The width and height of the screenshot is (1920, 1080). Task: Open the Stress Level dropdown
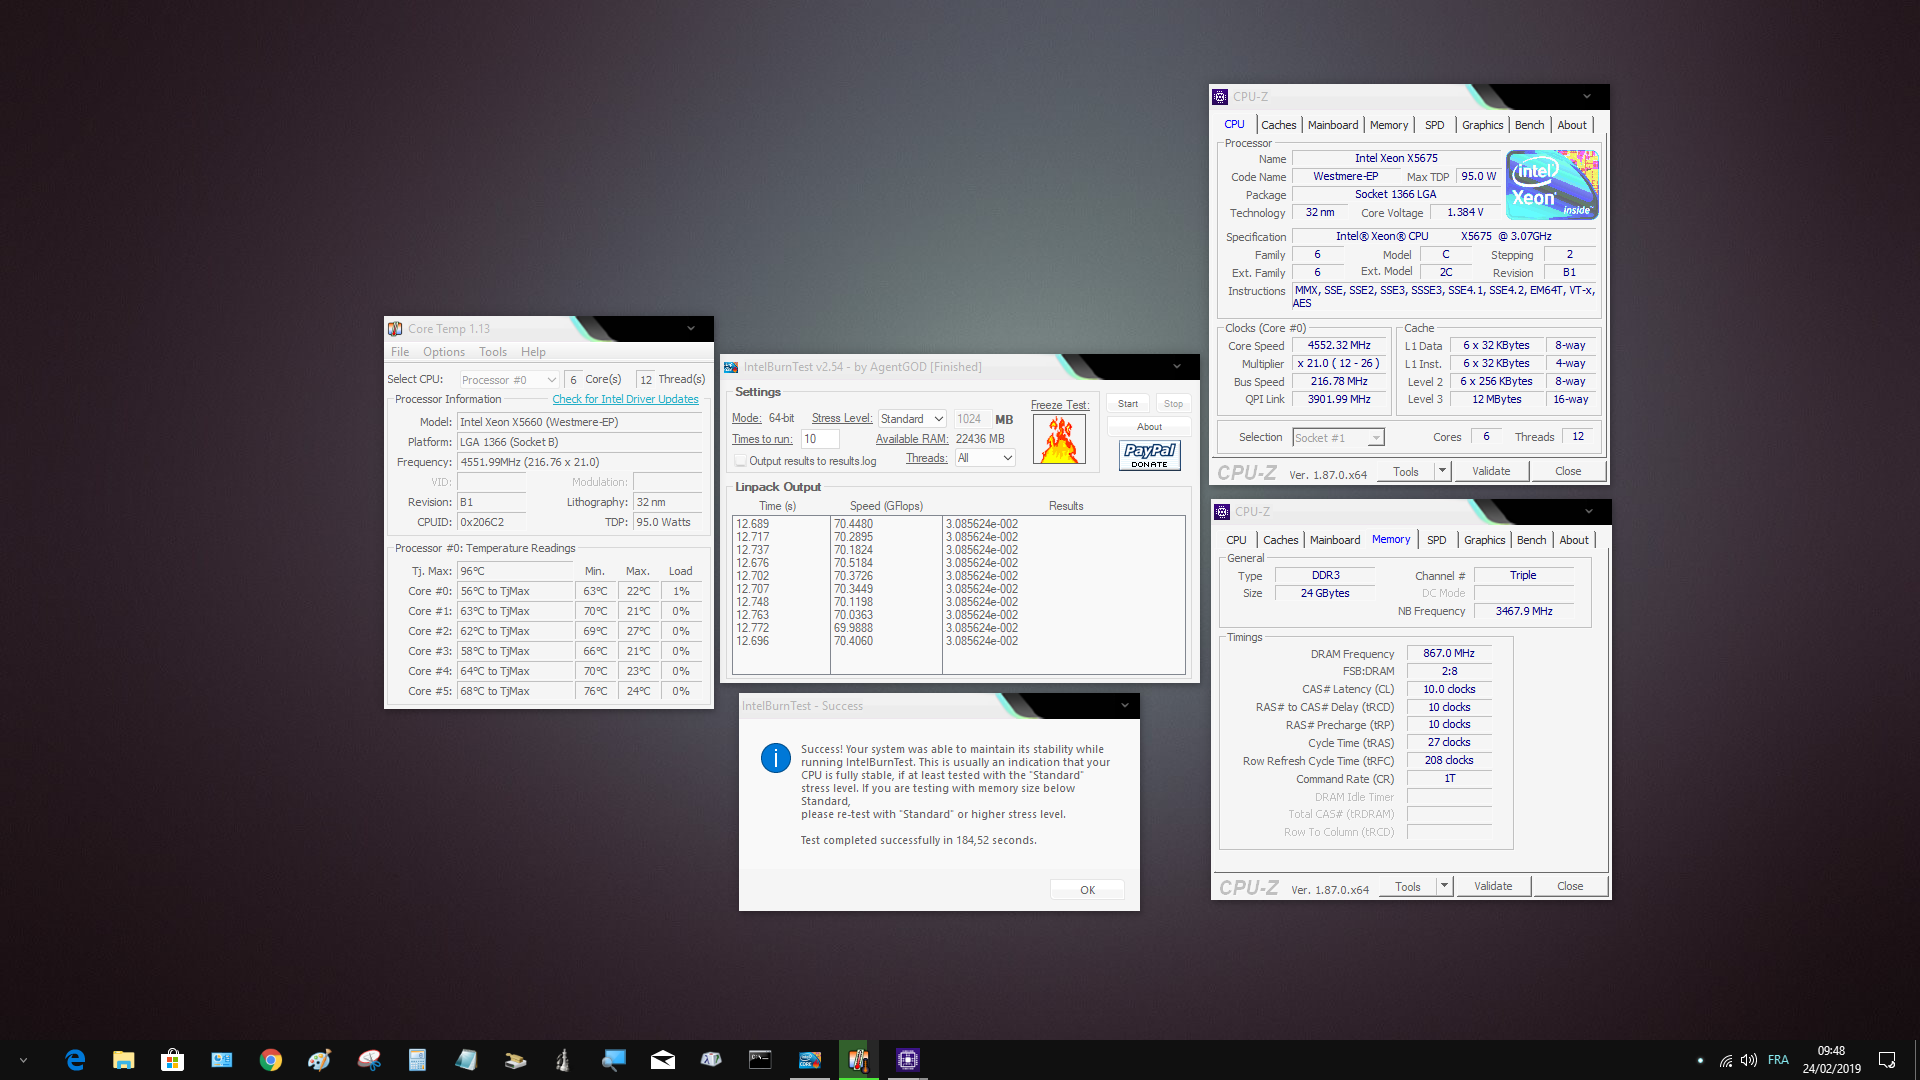click(912, 417)
